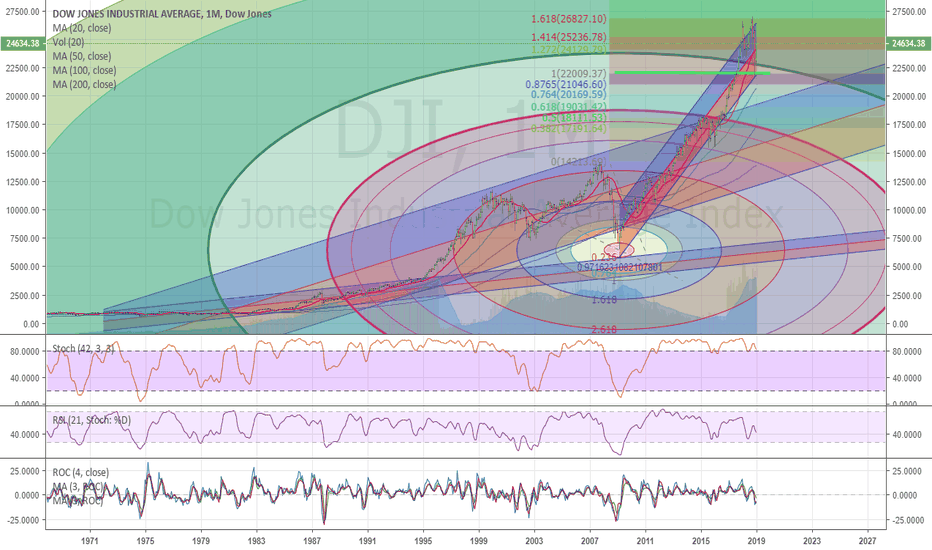Click the MA (50, close) indicator label
The height and width of the screenshot is (550, 932).
tap(81, 56)
